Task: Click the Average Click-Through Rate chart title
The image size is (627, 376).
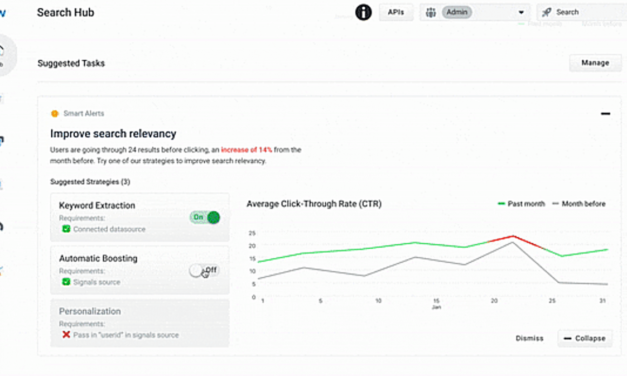Action: 314,204
